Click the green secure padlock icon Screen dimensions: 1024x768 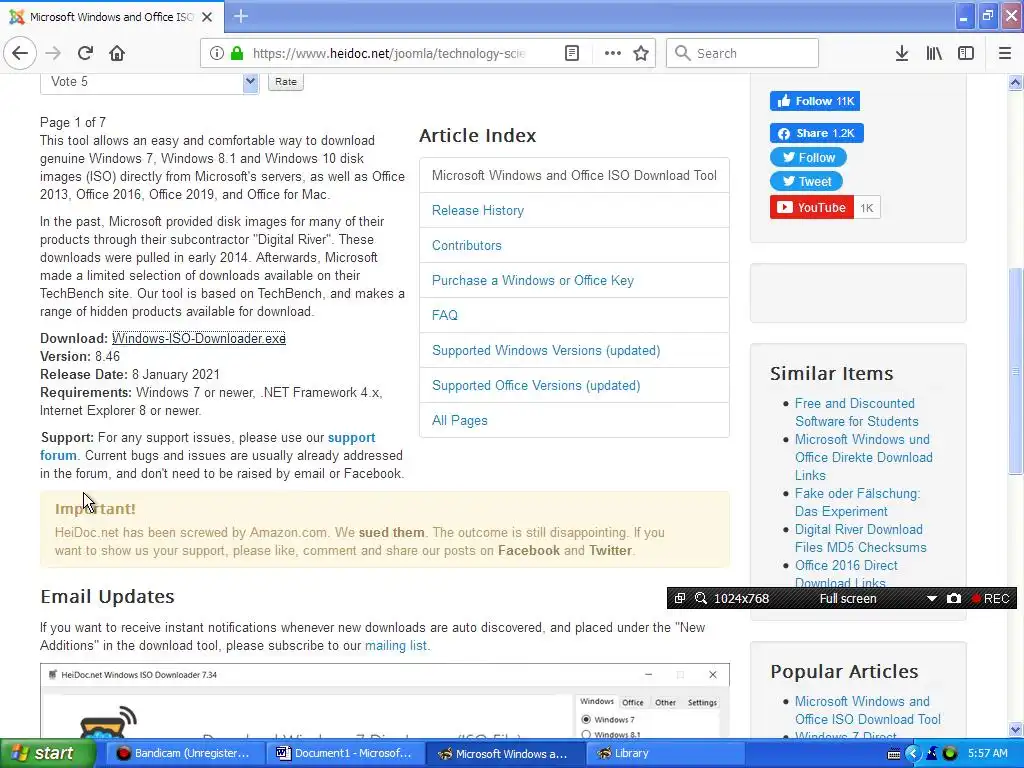pyautogui.click(x=237, y=53)
